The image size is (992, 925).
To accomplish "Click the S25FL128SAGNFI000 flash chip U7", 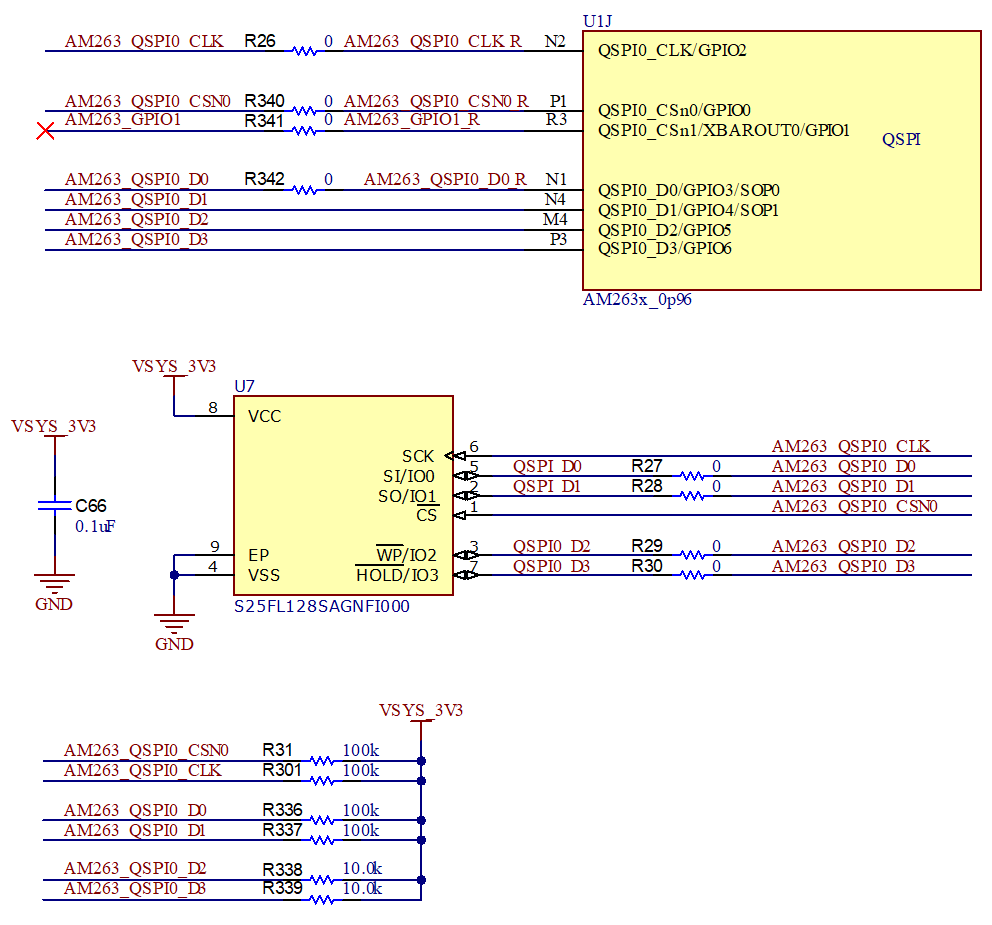I will tap(344, 495).
